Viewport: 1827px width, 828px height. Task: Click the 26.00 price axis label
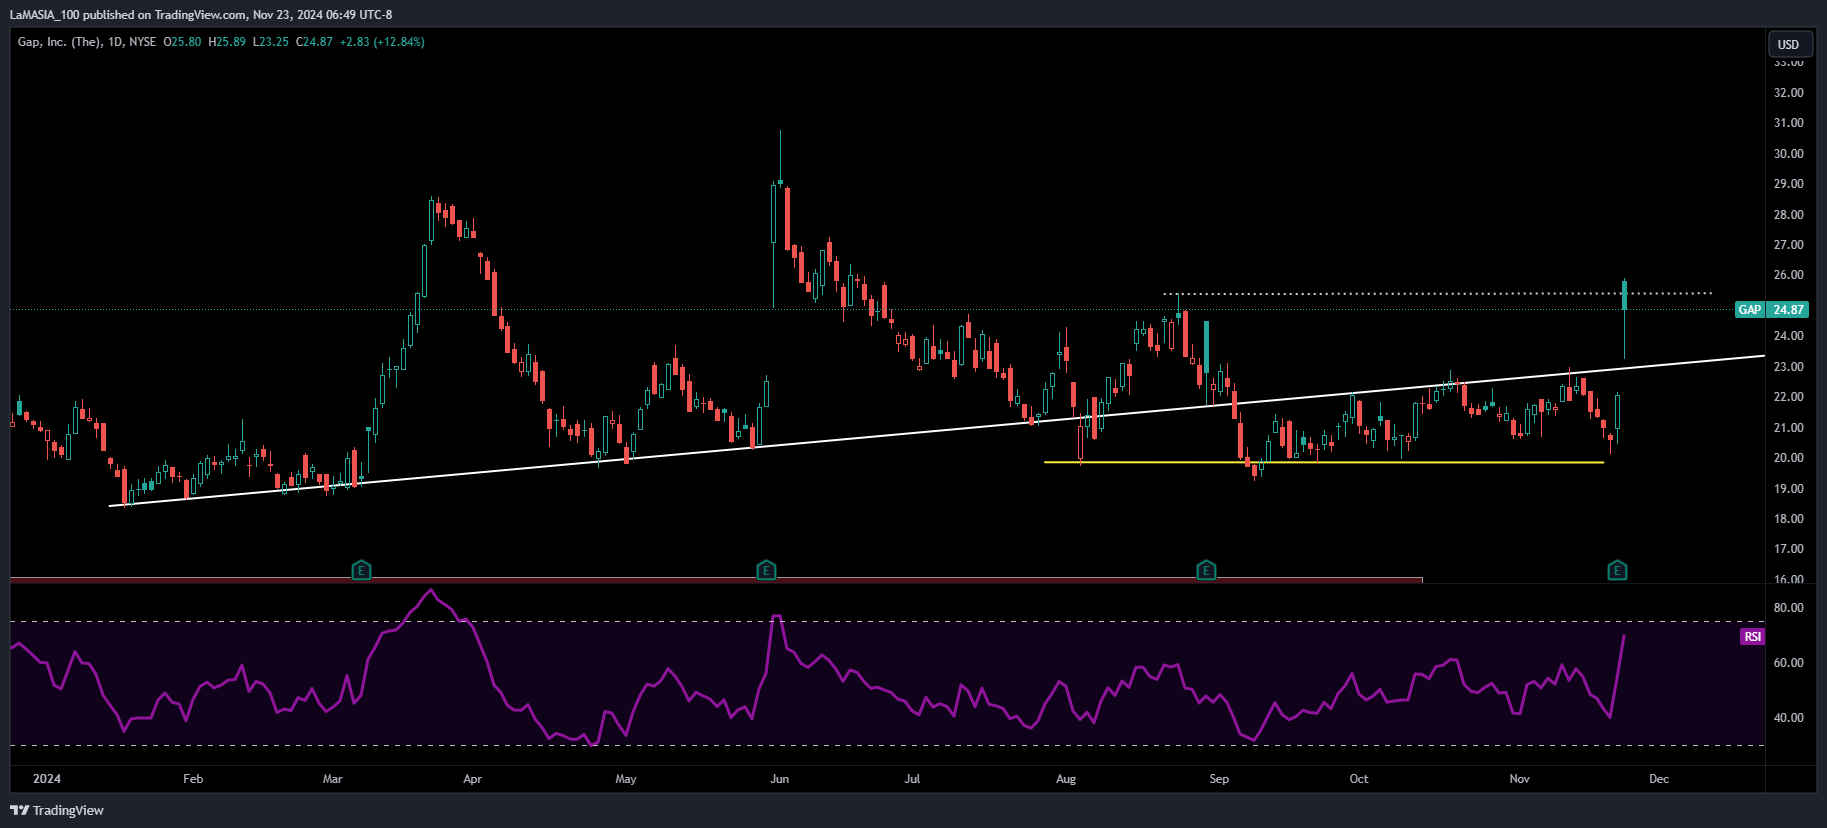click(1788, 275)
